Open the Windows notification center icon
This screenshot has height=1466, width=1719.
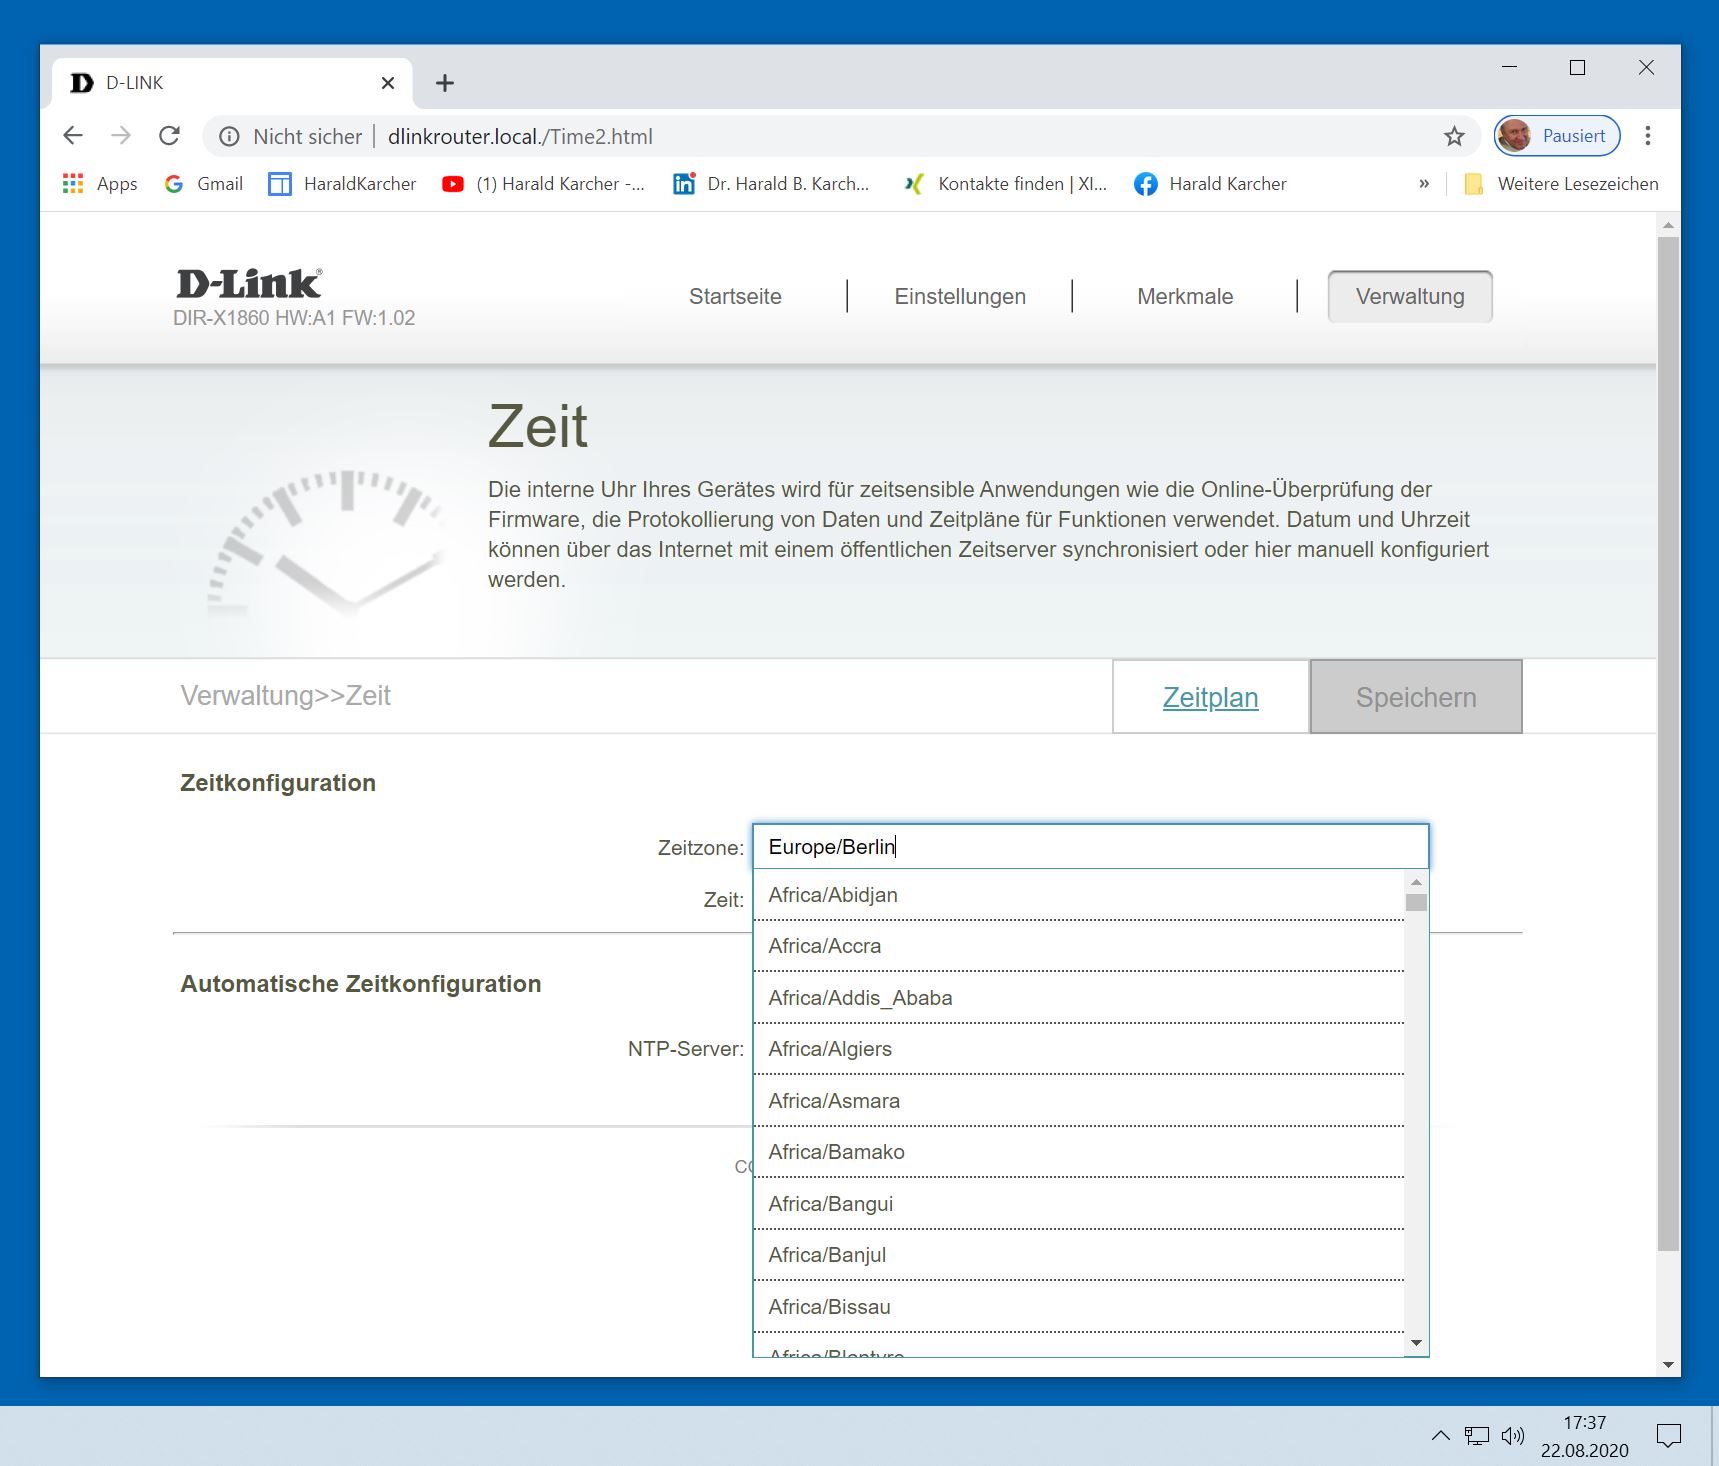pos(1668,1436)
